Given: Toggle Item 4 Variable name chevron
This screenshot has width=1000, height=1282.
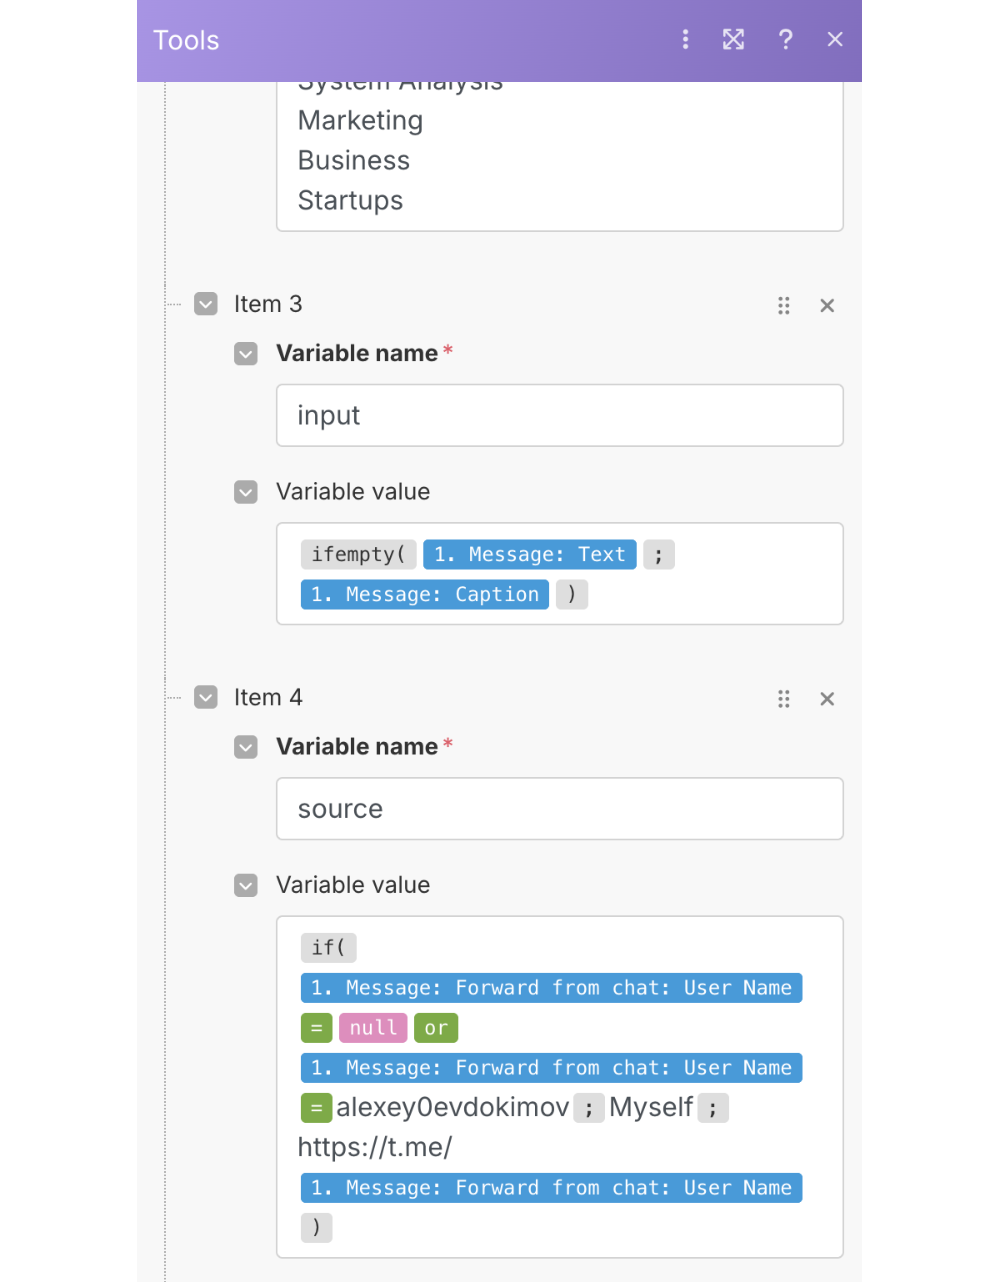Looking at the screenshot, I should (x=246, y=747).
